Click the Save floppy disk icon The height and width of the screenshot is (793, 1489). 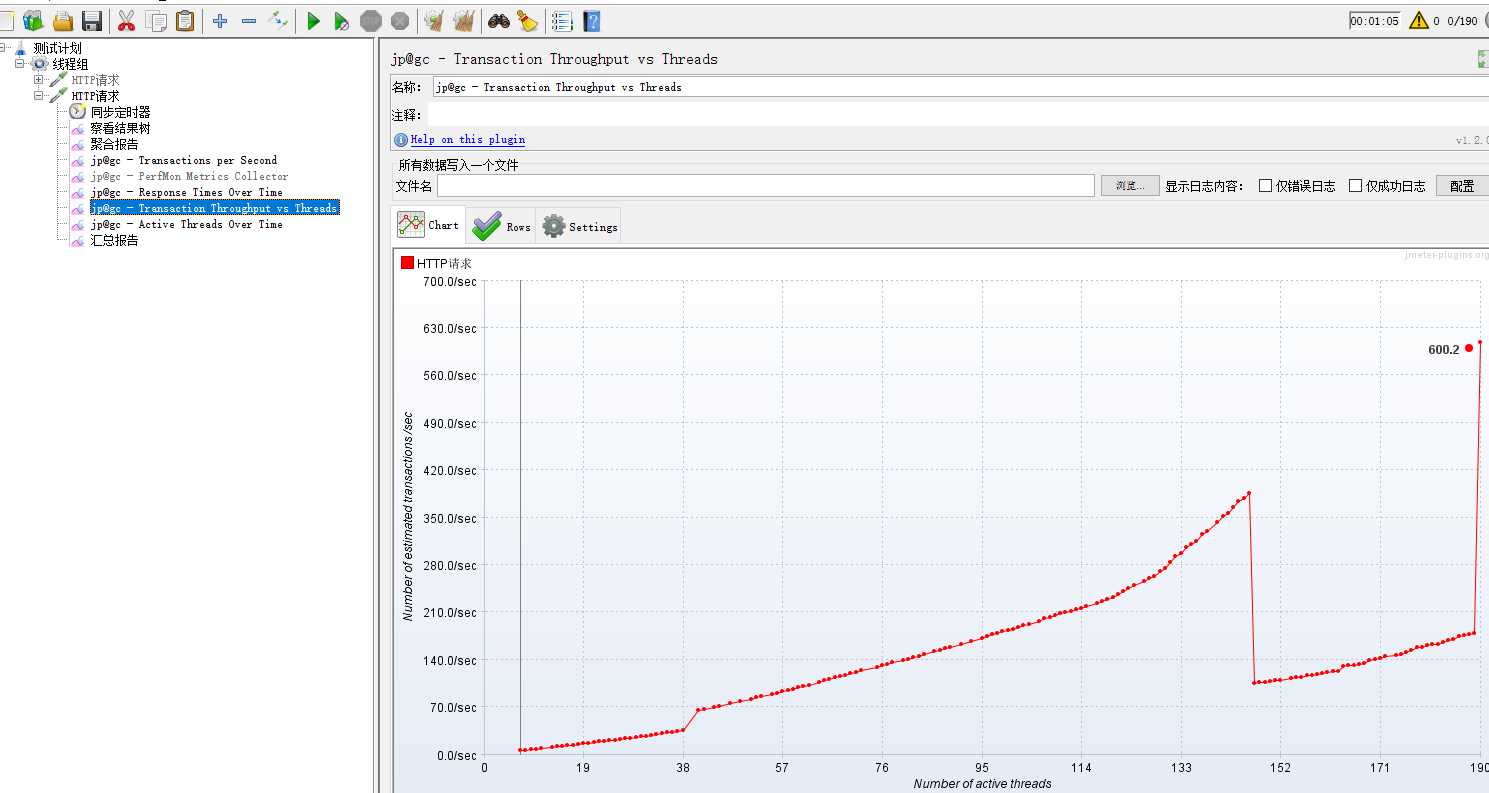coord(92,20)
